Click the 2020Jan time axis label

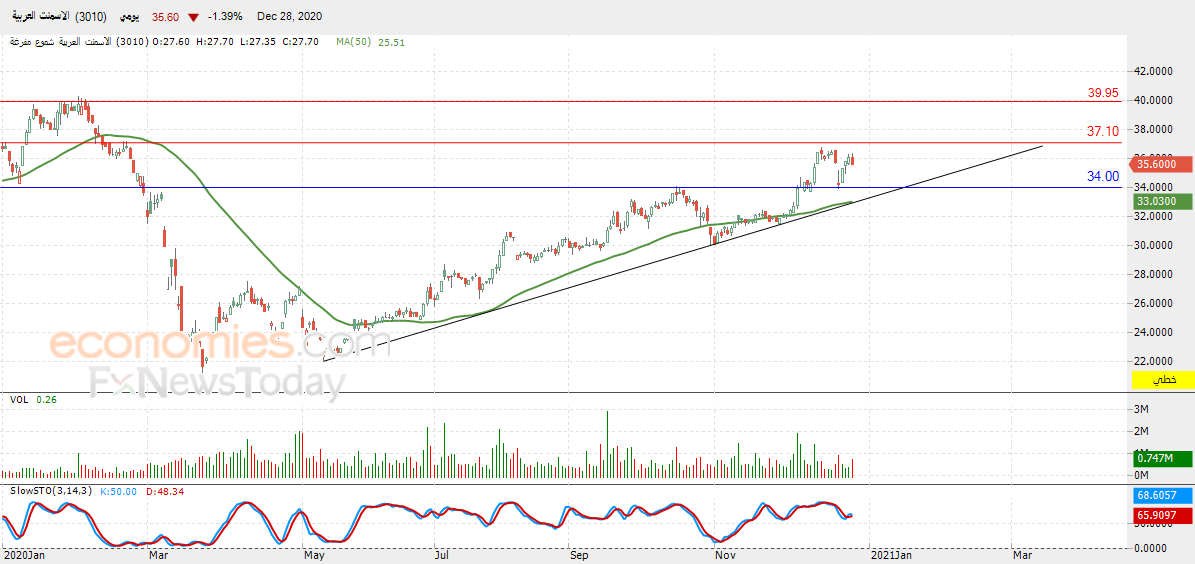[x=22, y=556]
